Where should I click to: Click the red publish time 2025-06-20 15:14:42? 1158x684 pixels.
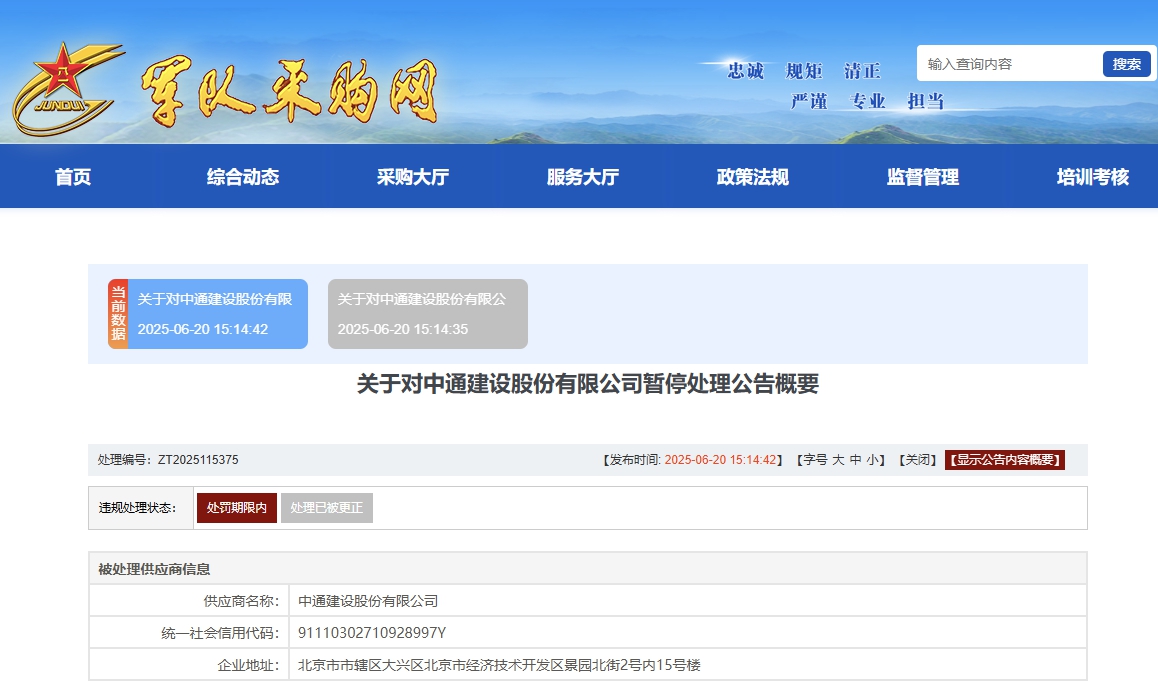pos(720,459)
